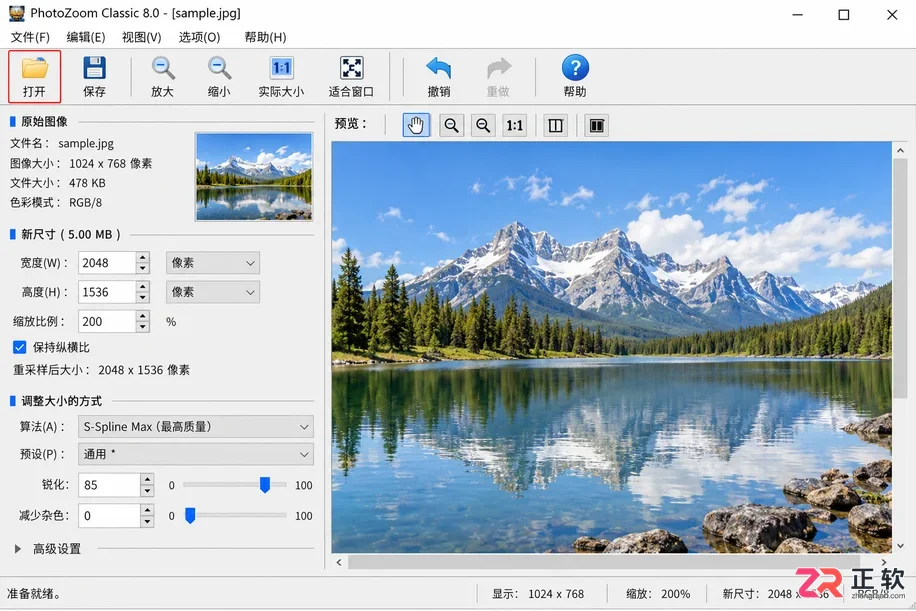Screen dimensions: 916x611
Task: Click the 高度 input field showing 1536
Action: pyautogui.click(x=107, y=292)
